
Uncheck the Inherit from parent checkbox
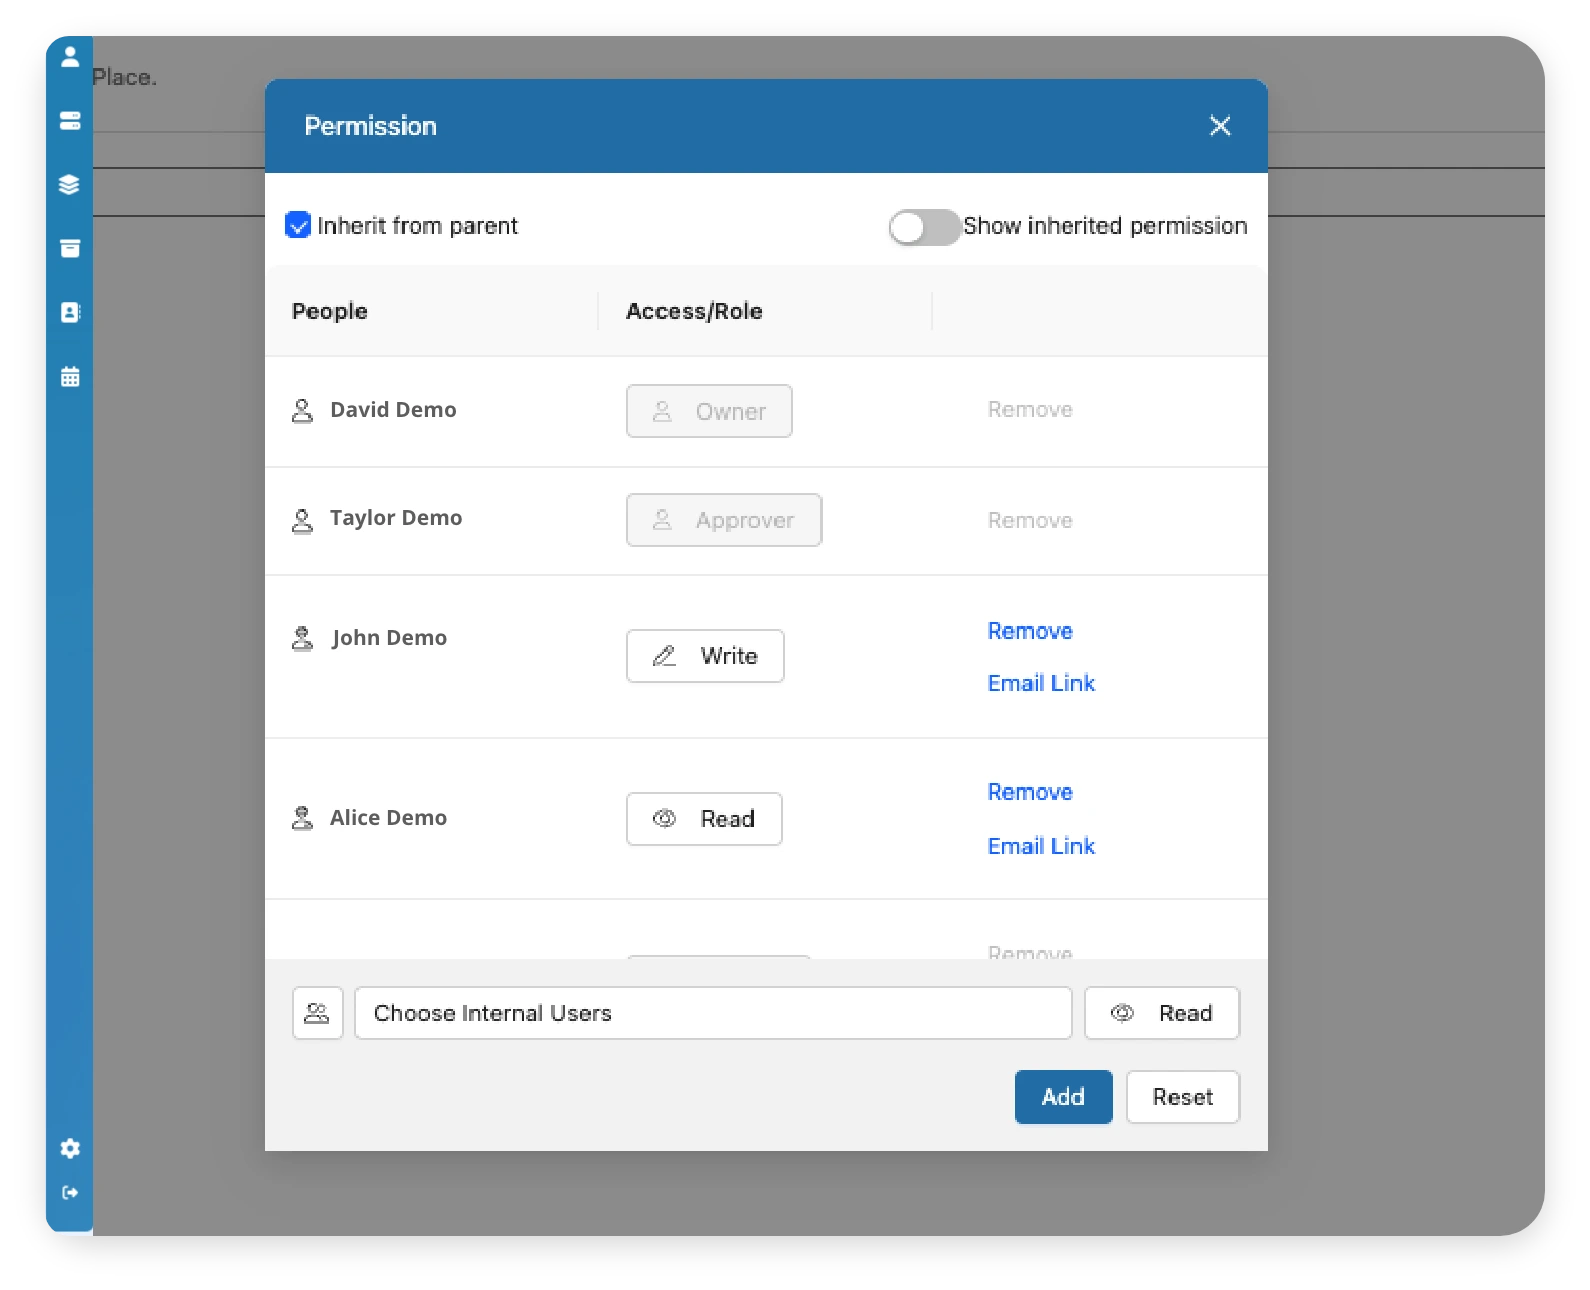[298, 225]
